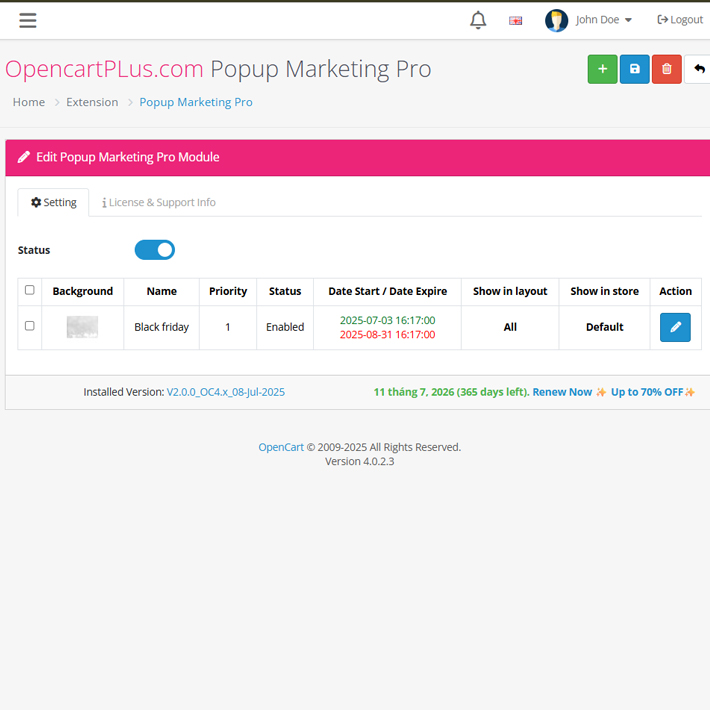Click the Priority column header
Image resolution: width=710 pixels, height=710 pixels.
(x=228, y=291)
